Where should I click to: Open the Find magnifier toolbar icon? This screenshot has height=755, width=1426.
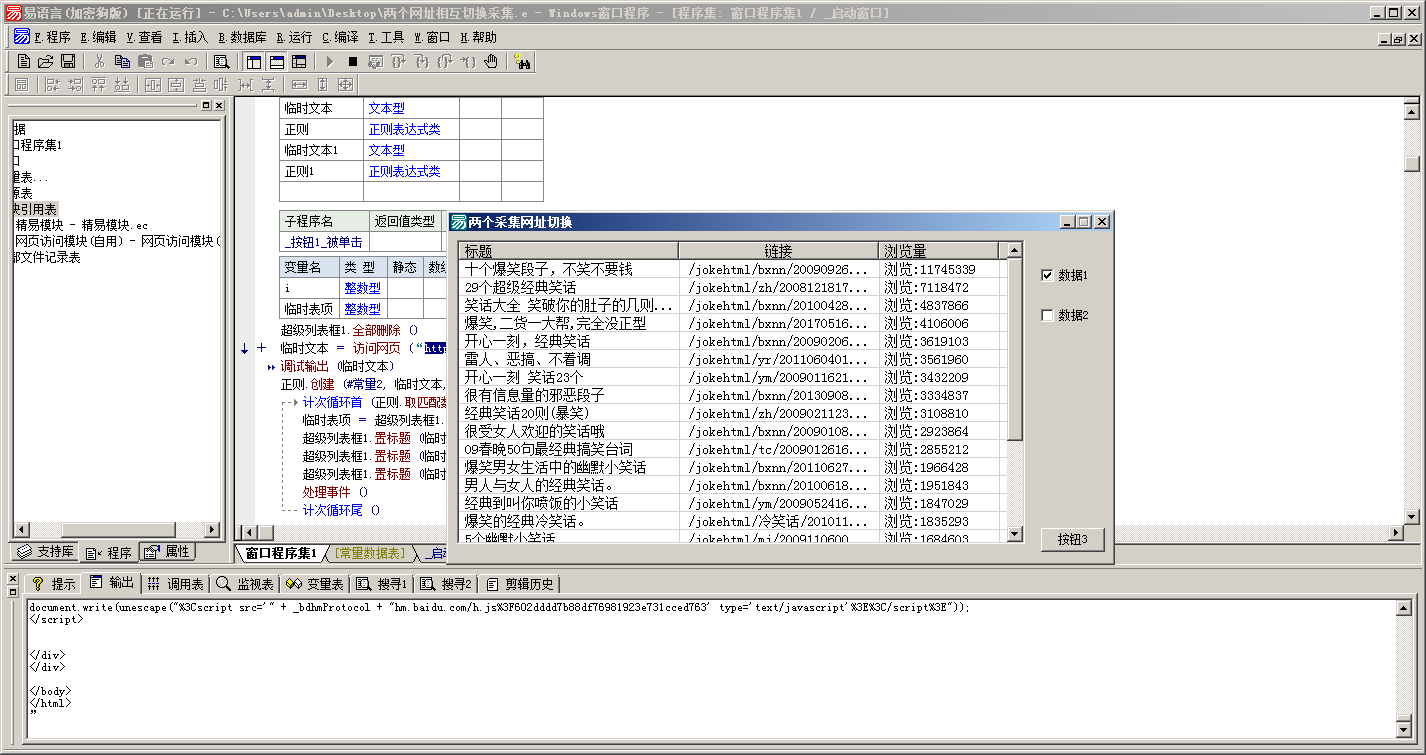tap(221, 61)
